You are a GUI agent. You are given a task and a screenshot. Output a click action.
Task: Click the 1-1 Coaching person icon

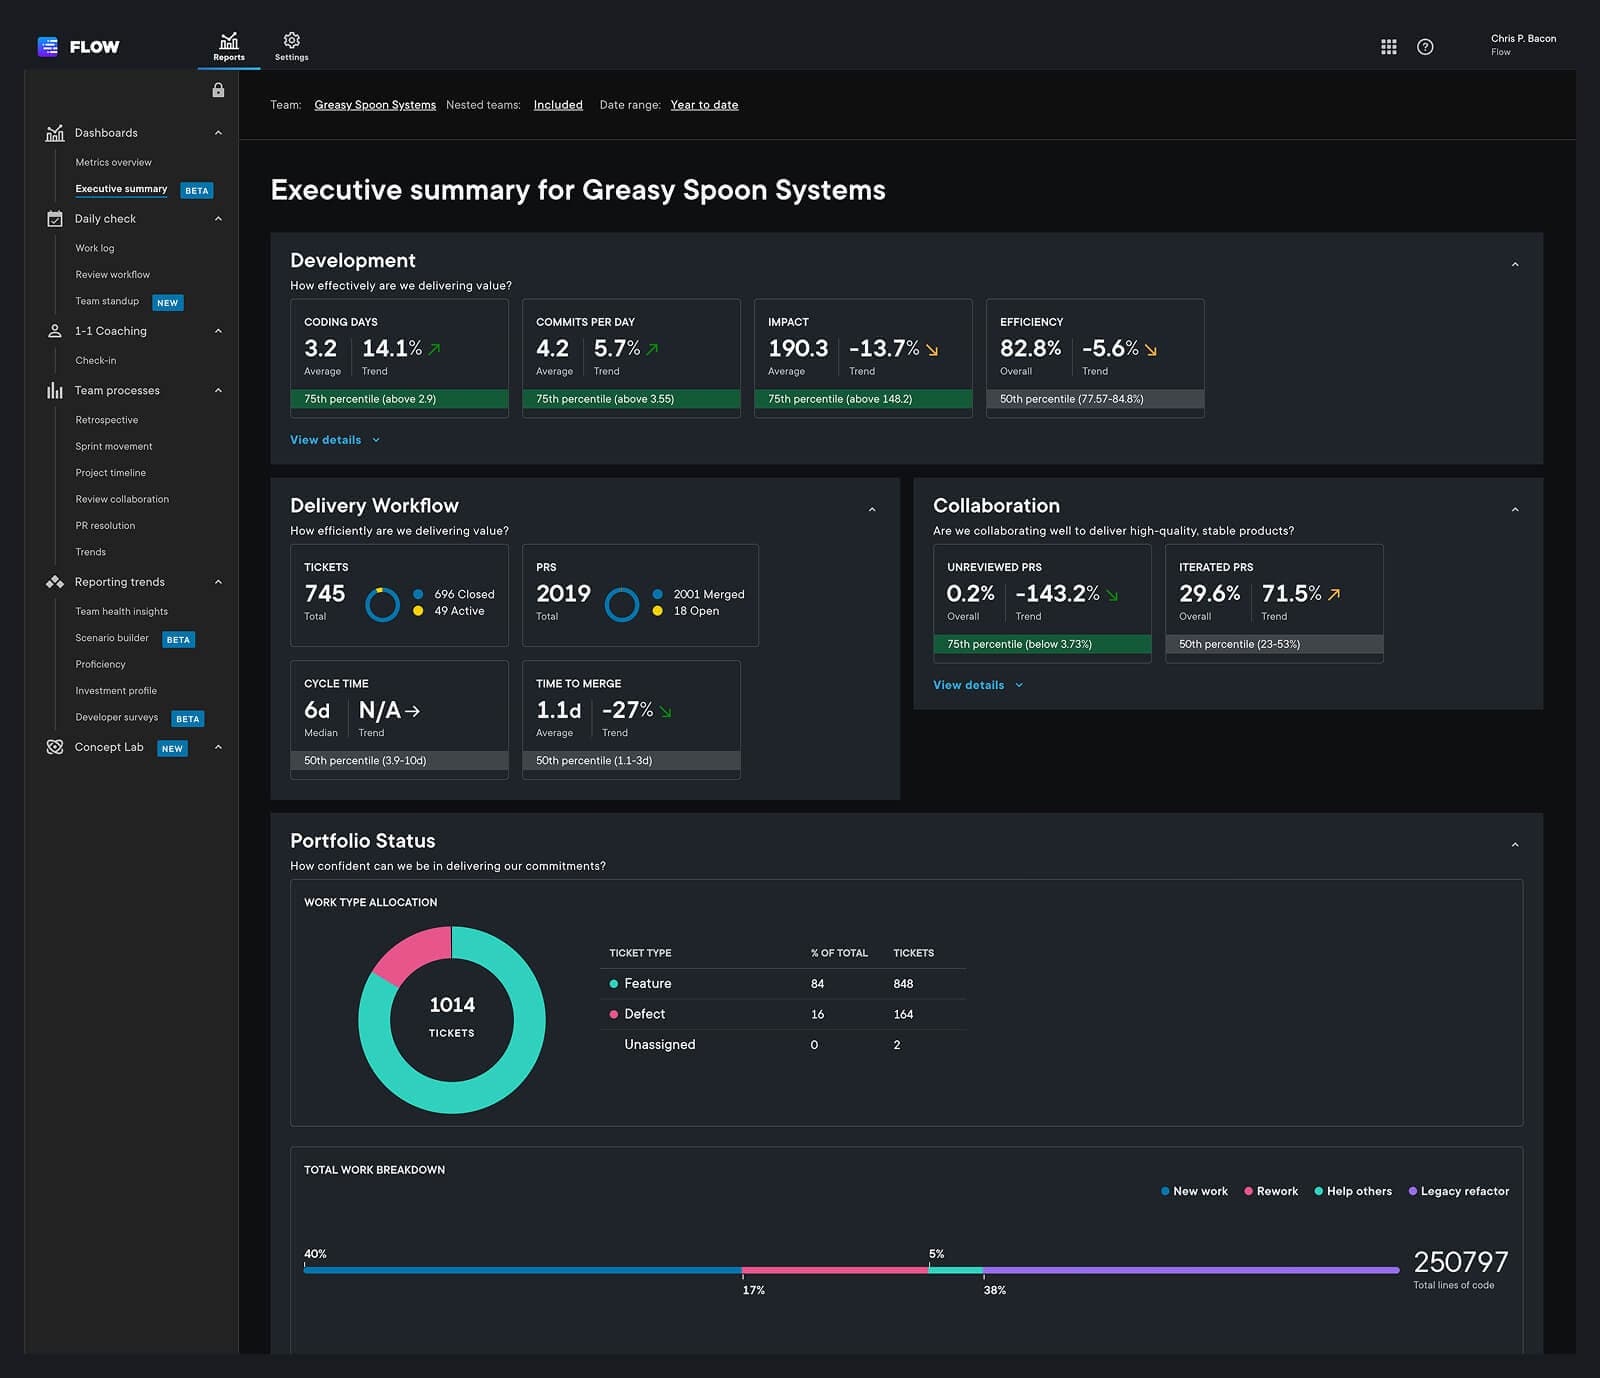[55, 331]
